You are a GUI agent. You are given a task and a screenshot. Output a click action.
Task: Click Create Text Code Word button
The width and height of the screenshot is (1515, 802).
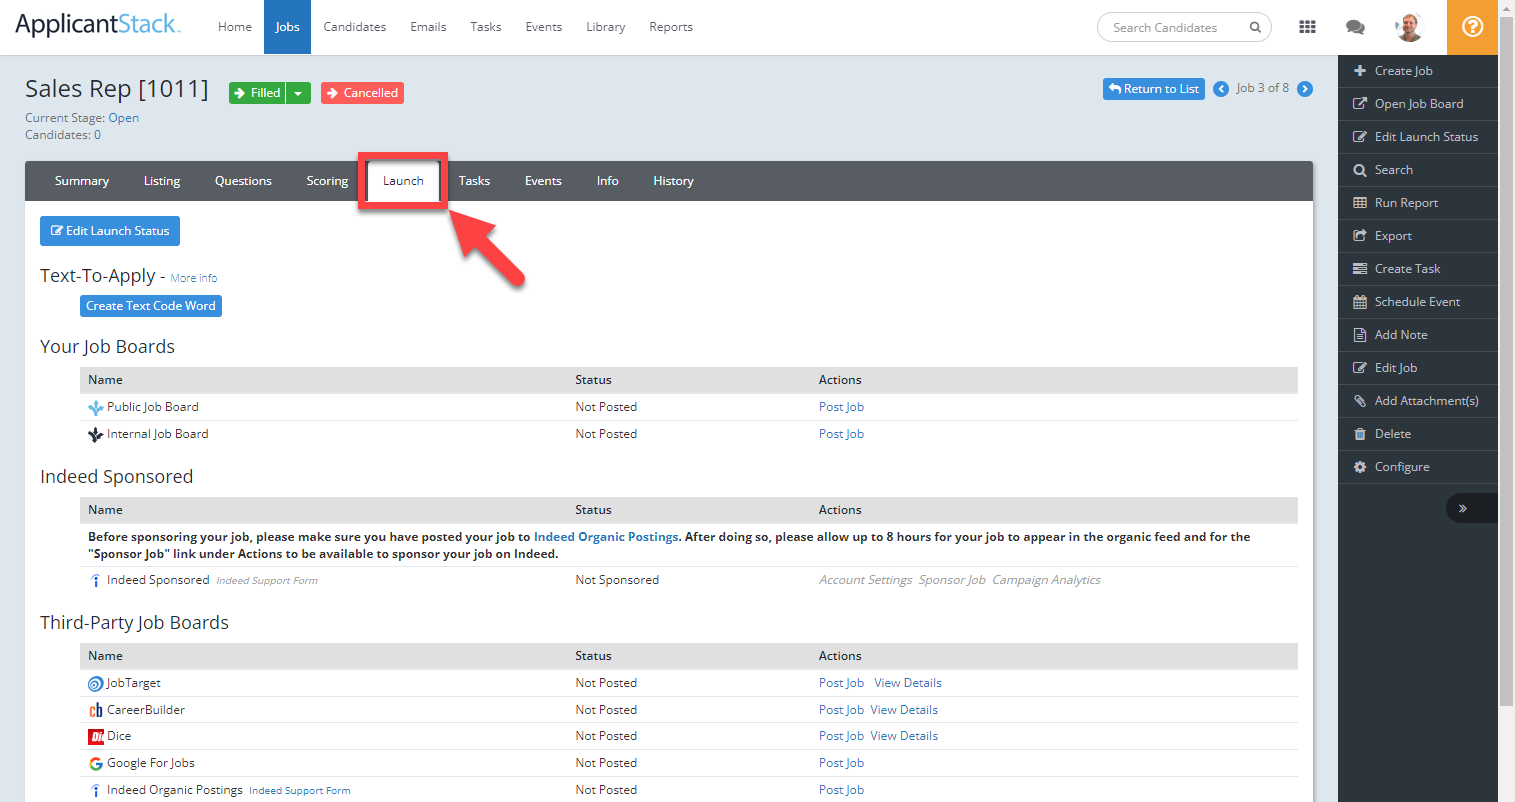point(151,306)
